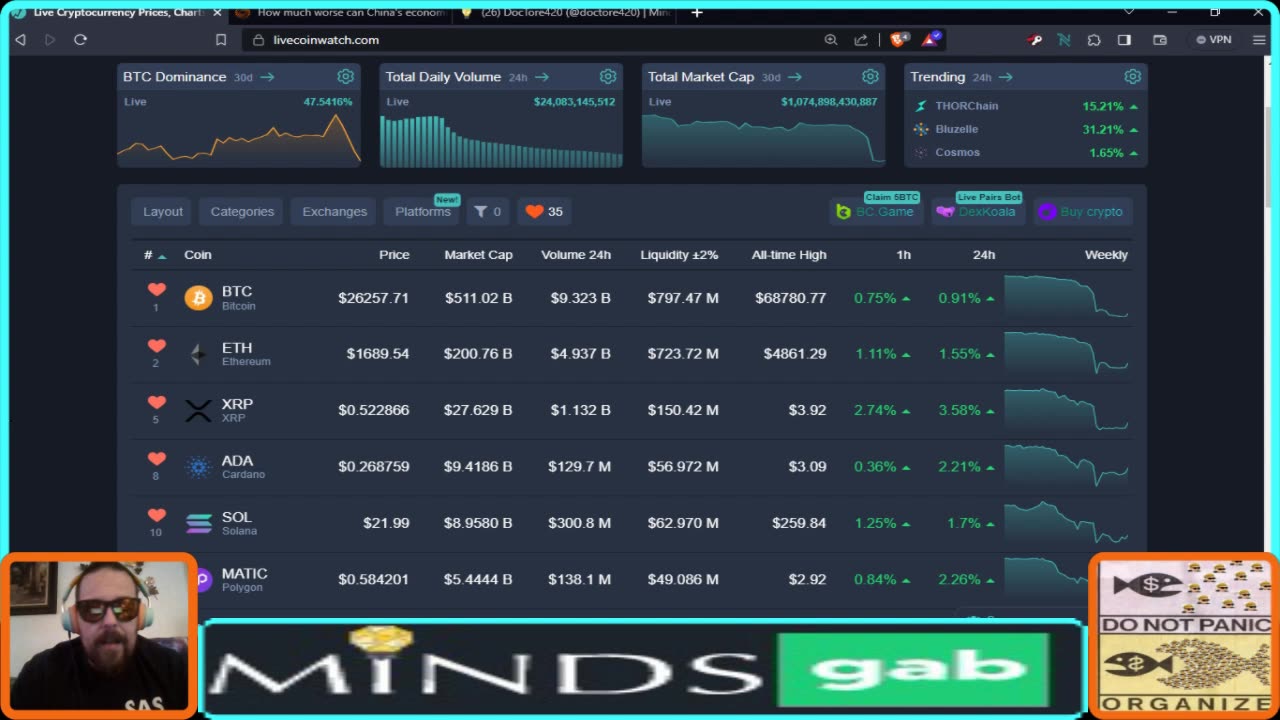
Task: Open Brave Rewards triangle icon
Action: [931, 40]
